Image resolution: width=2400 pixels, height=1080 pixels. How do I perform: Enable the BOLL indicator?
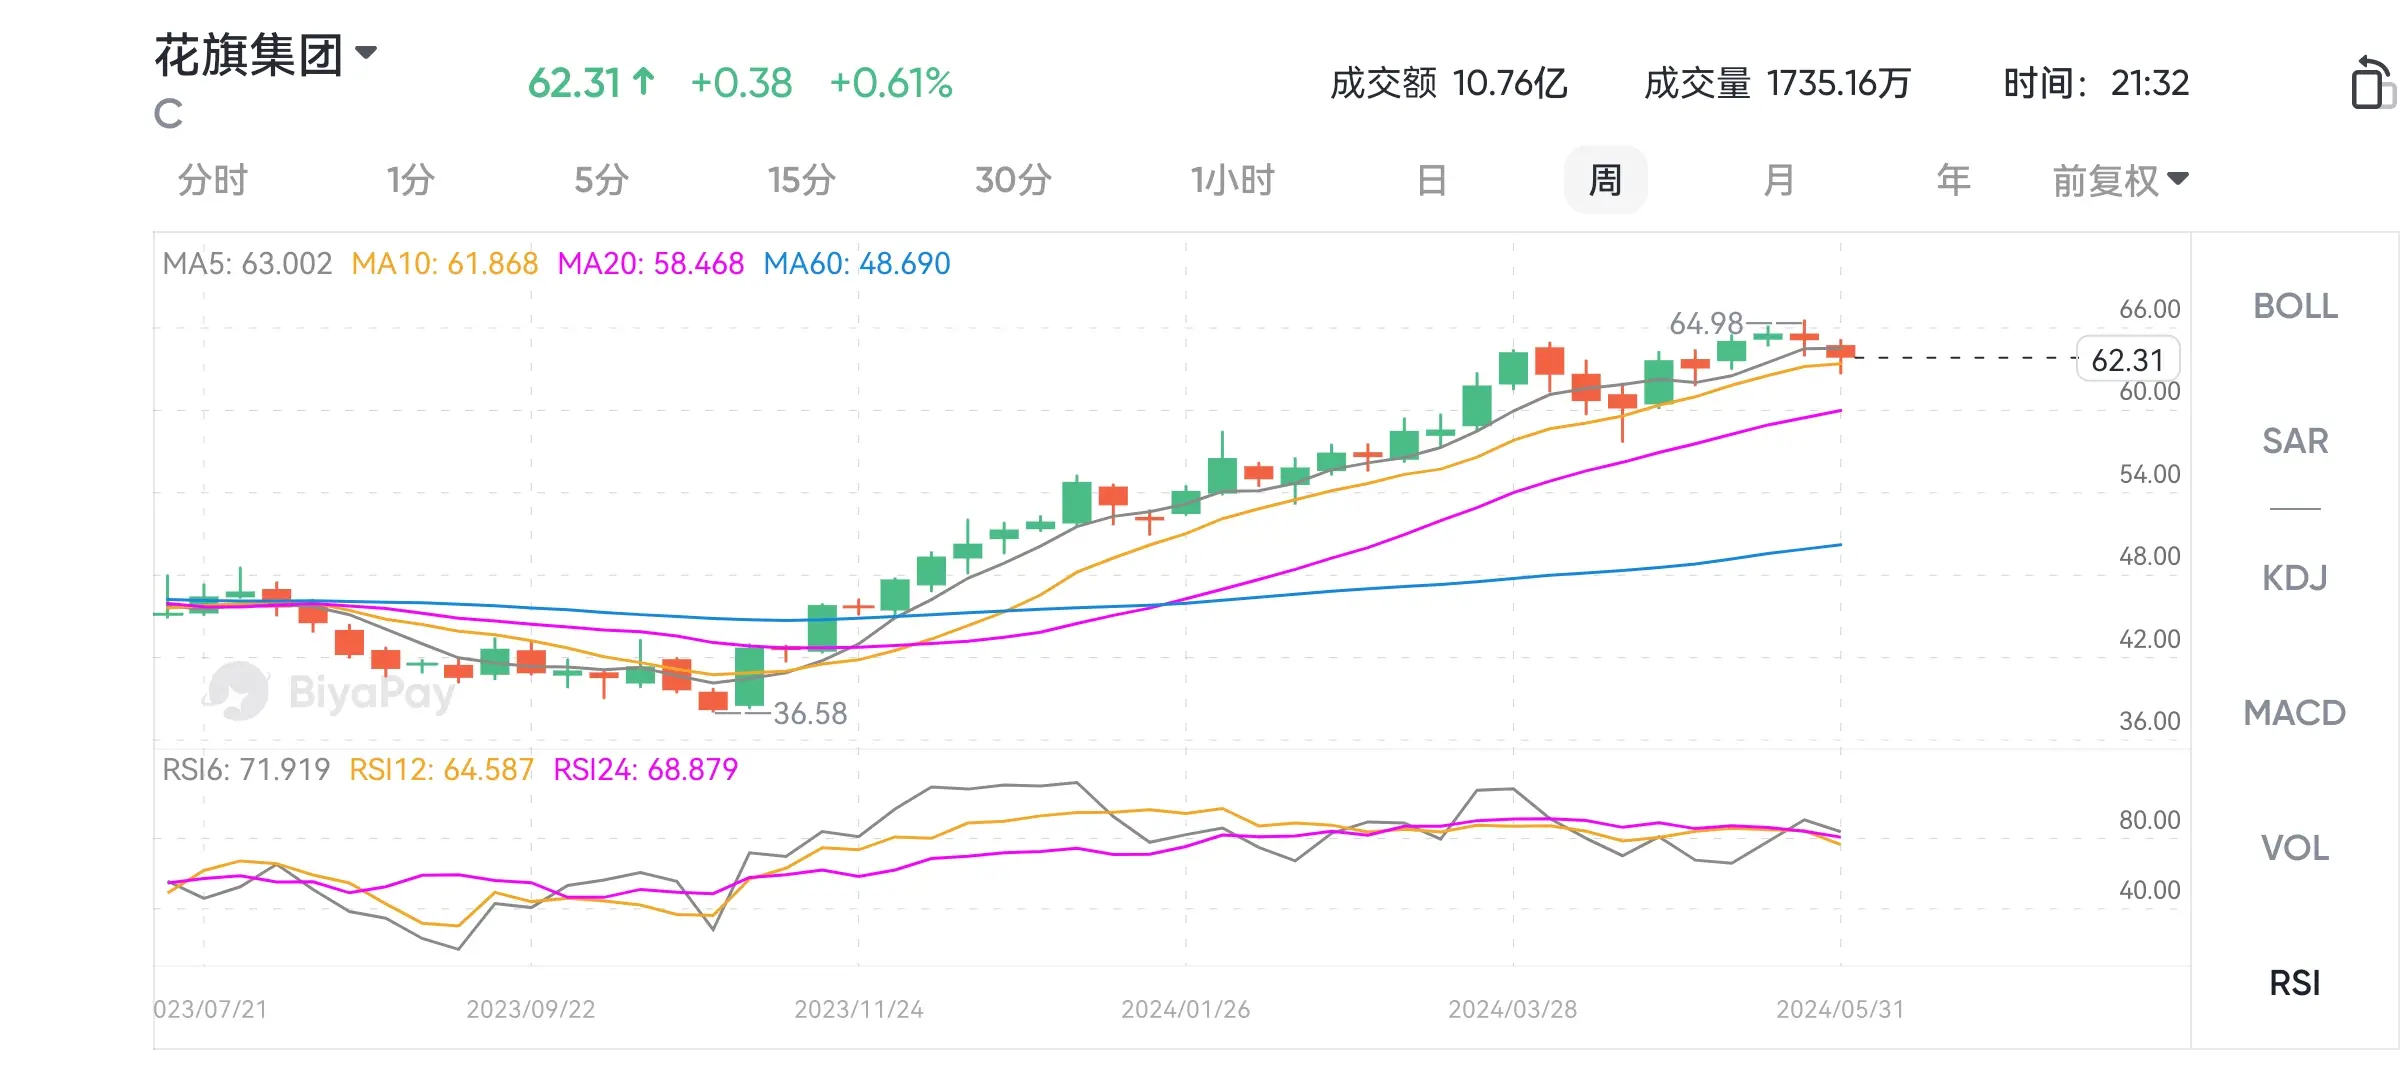pyautogui.click(x=2295, y=306)
